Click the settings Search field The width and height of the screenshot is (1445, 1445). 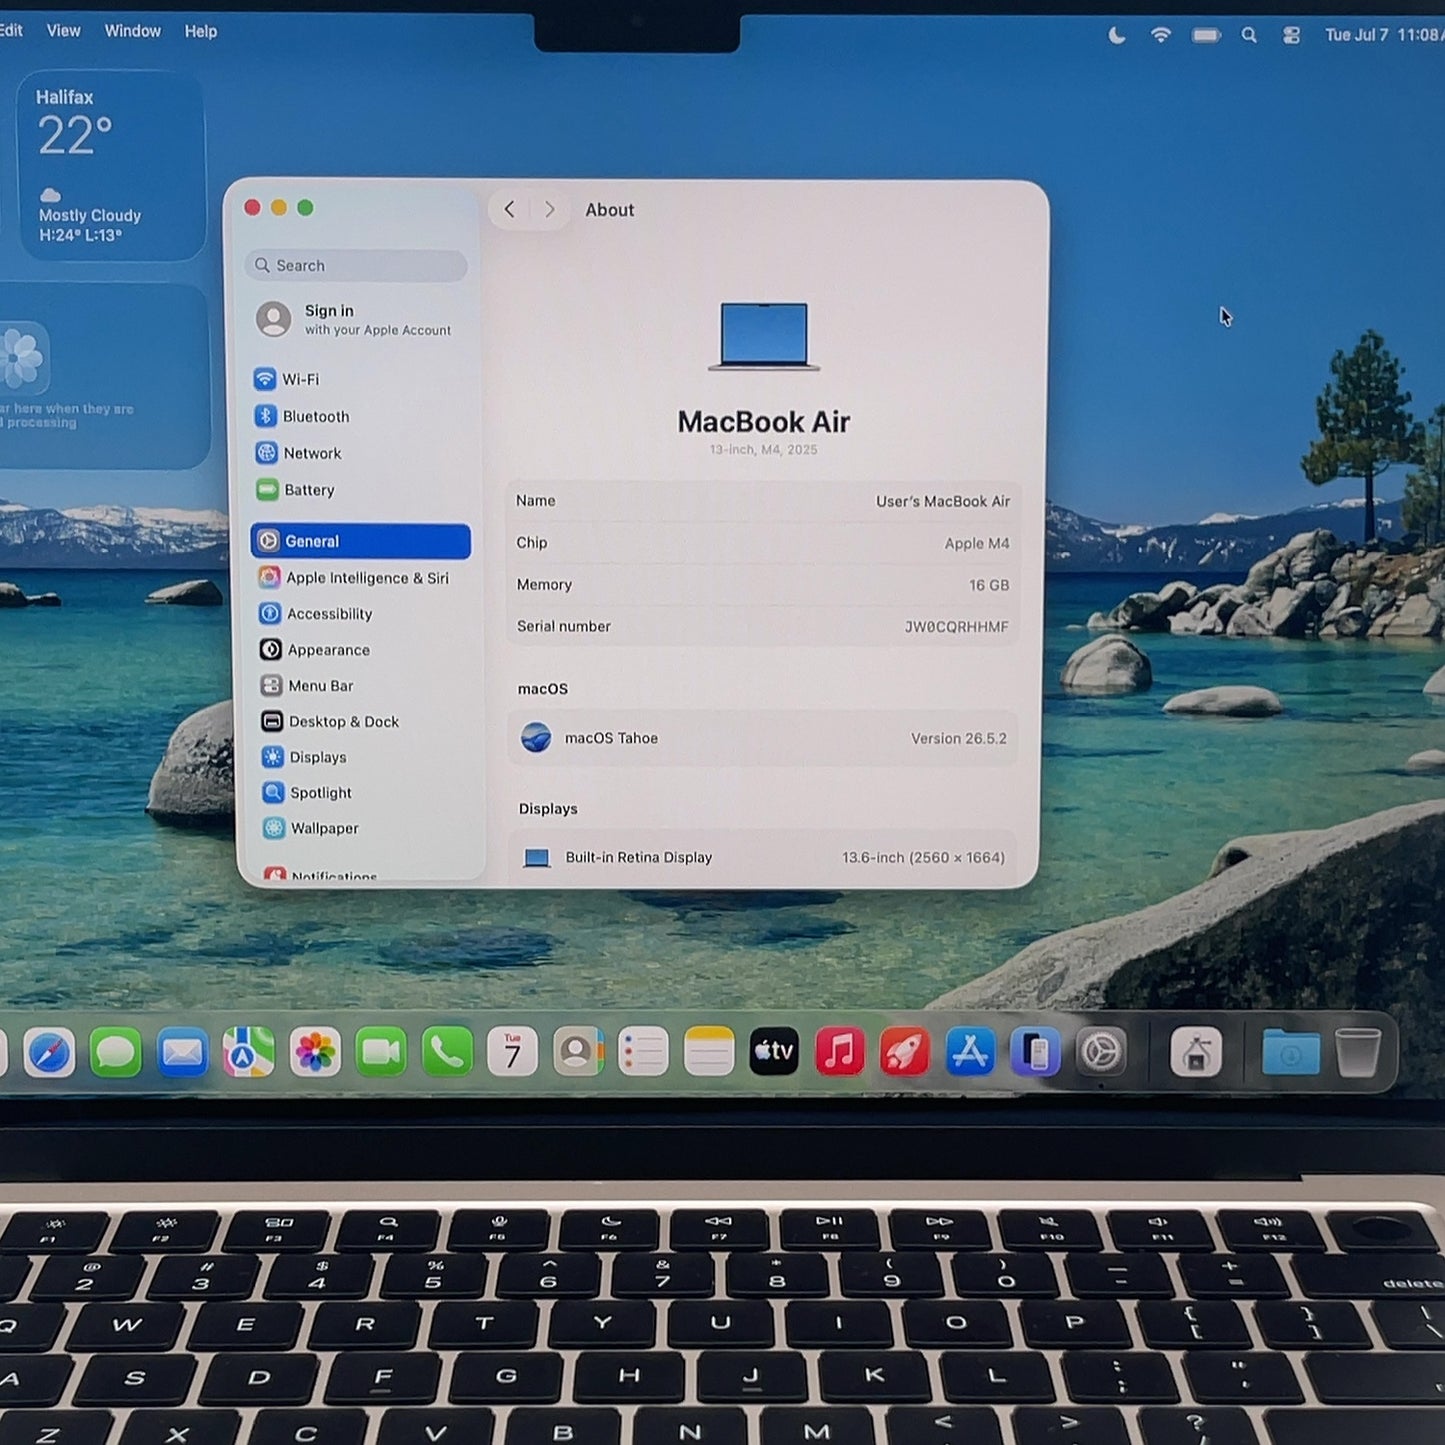pos(356,265)
